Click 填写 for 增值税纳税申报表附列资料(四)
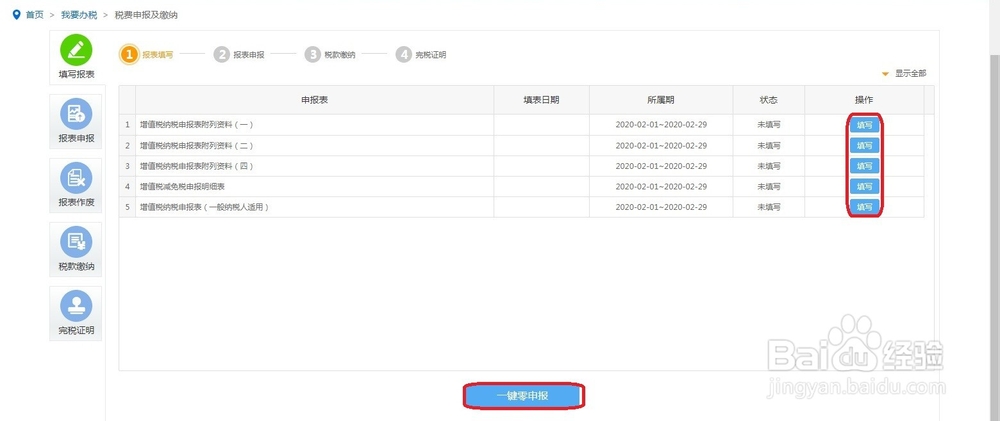Image resolution: width=1000 pixels, height=421 pixels. click(864, 166)
